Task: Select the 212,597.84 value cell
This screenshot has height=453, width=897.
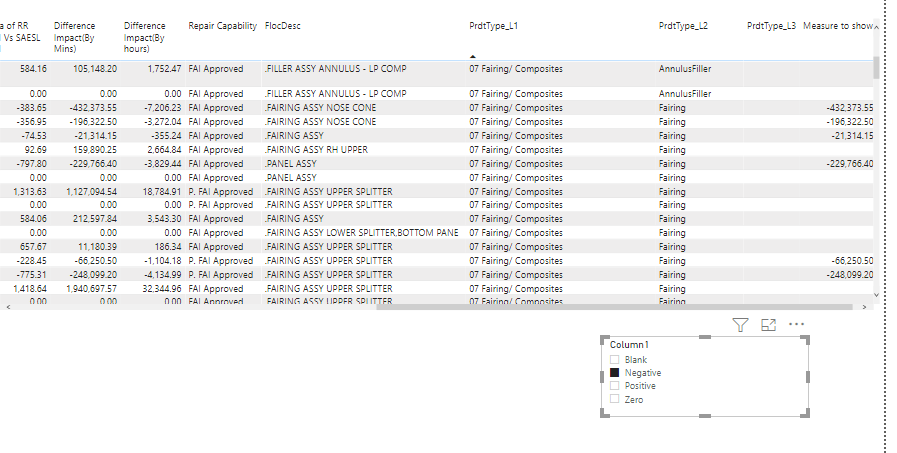Action: click(x=95, y=219)
